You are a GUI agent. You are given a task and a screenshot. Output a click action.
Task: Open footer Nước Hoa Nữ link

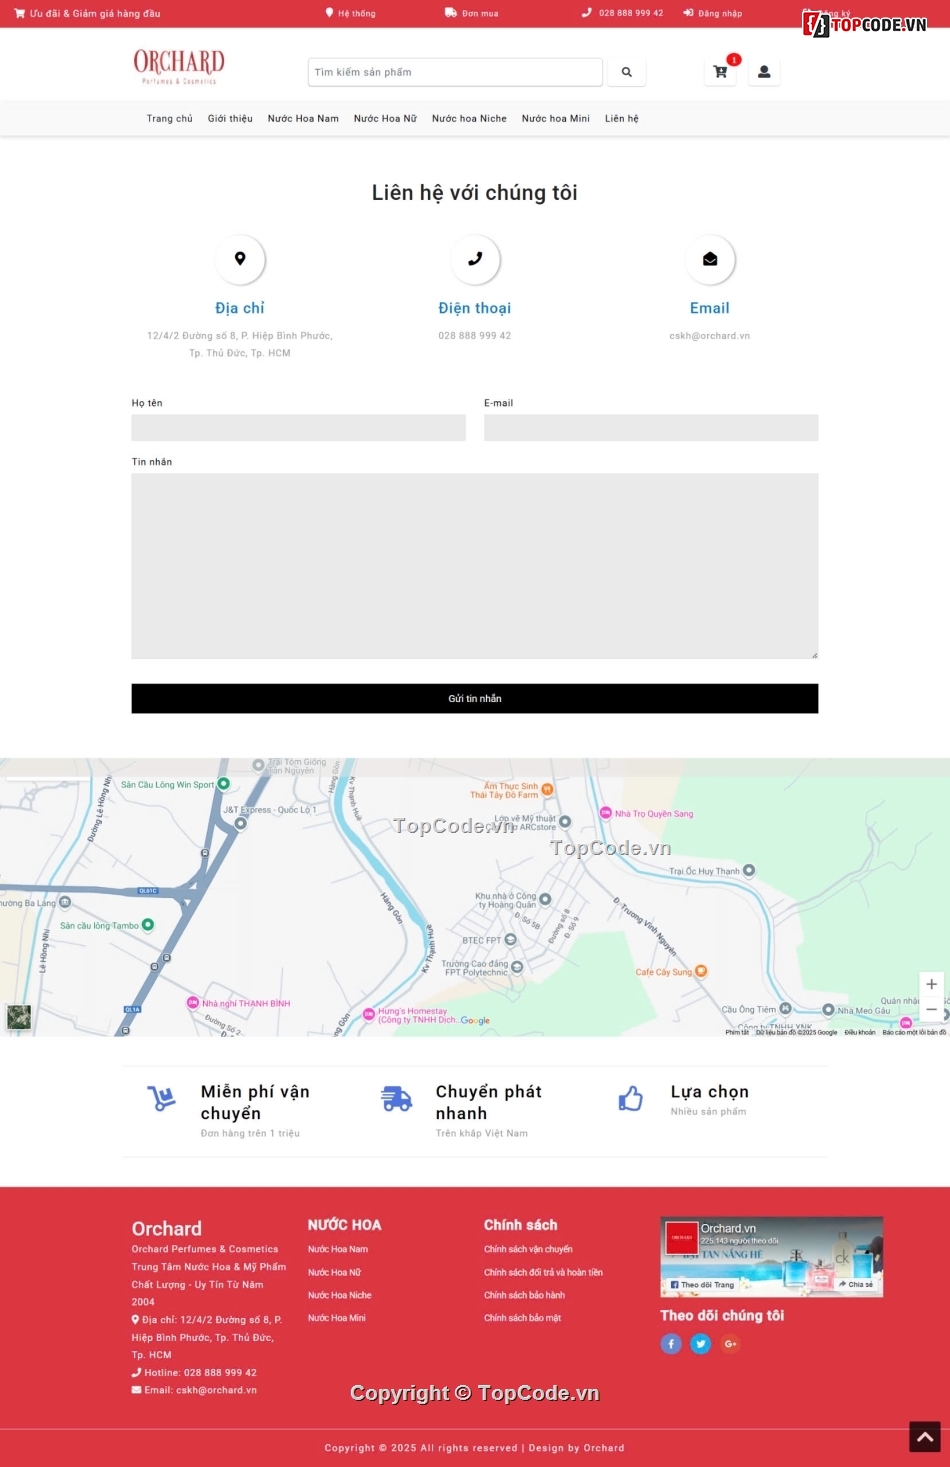coord(335,1272)
